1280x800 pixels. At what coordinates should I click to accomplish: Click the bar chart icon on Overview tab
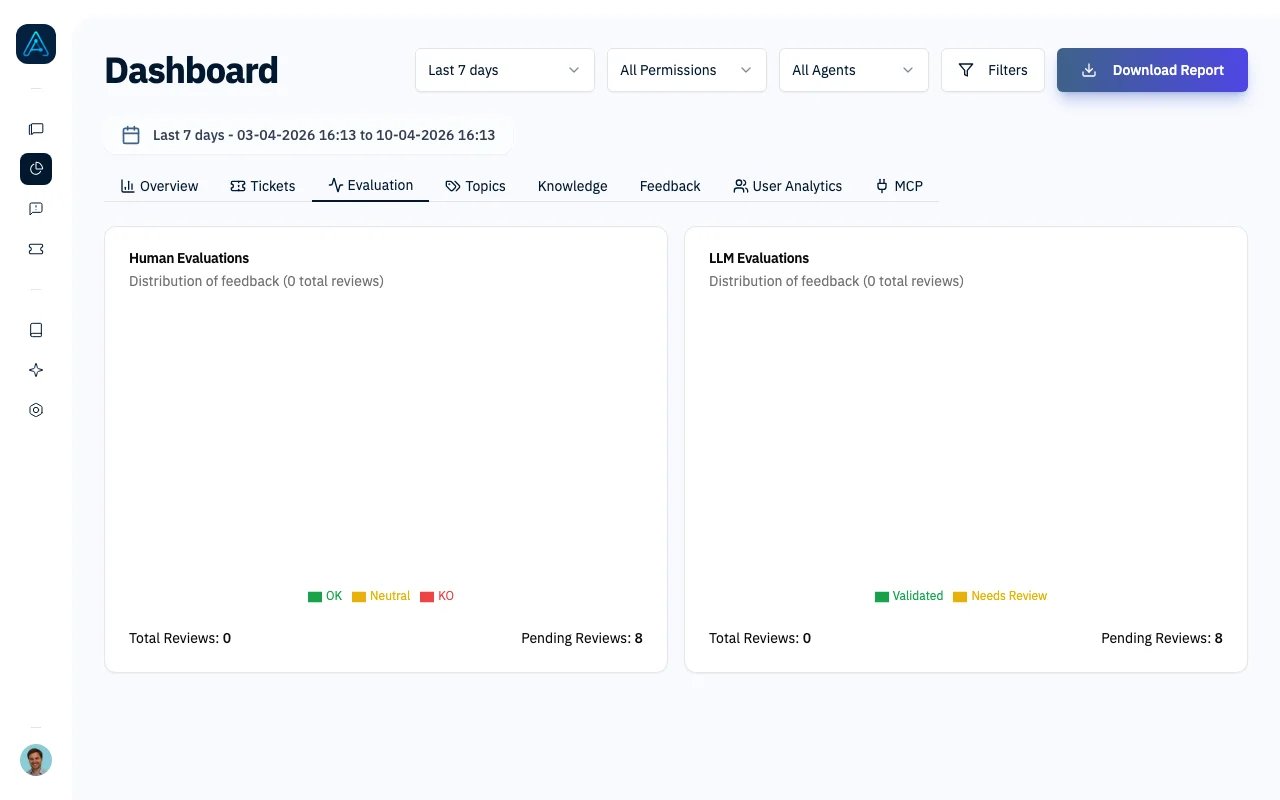[128, 186]
